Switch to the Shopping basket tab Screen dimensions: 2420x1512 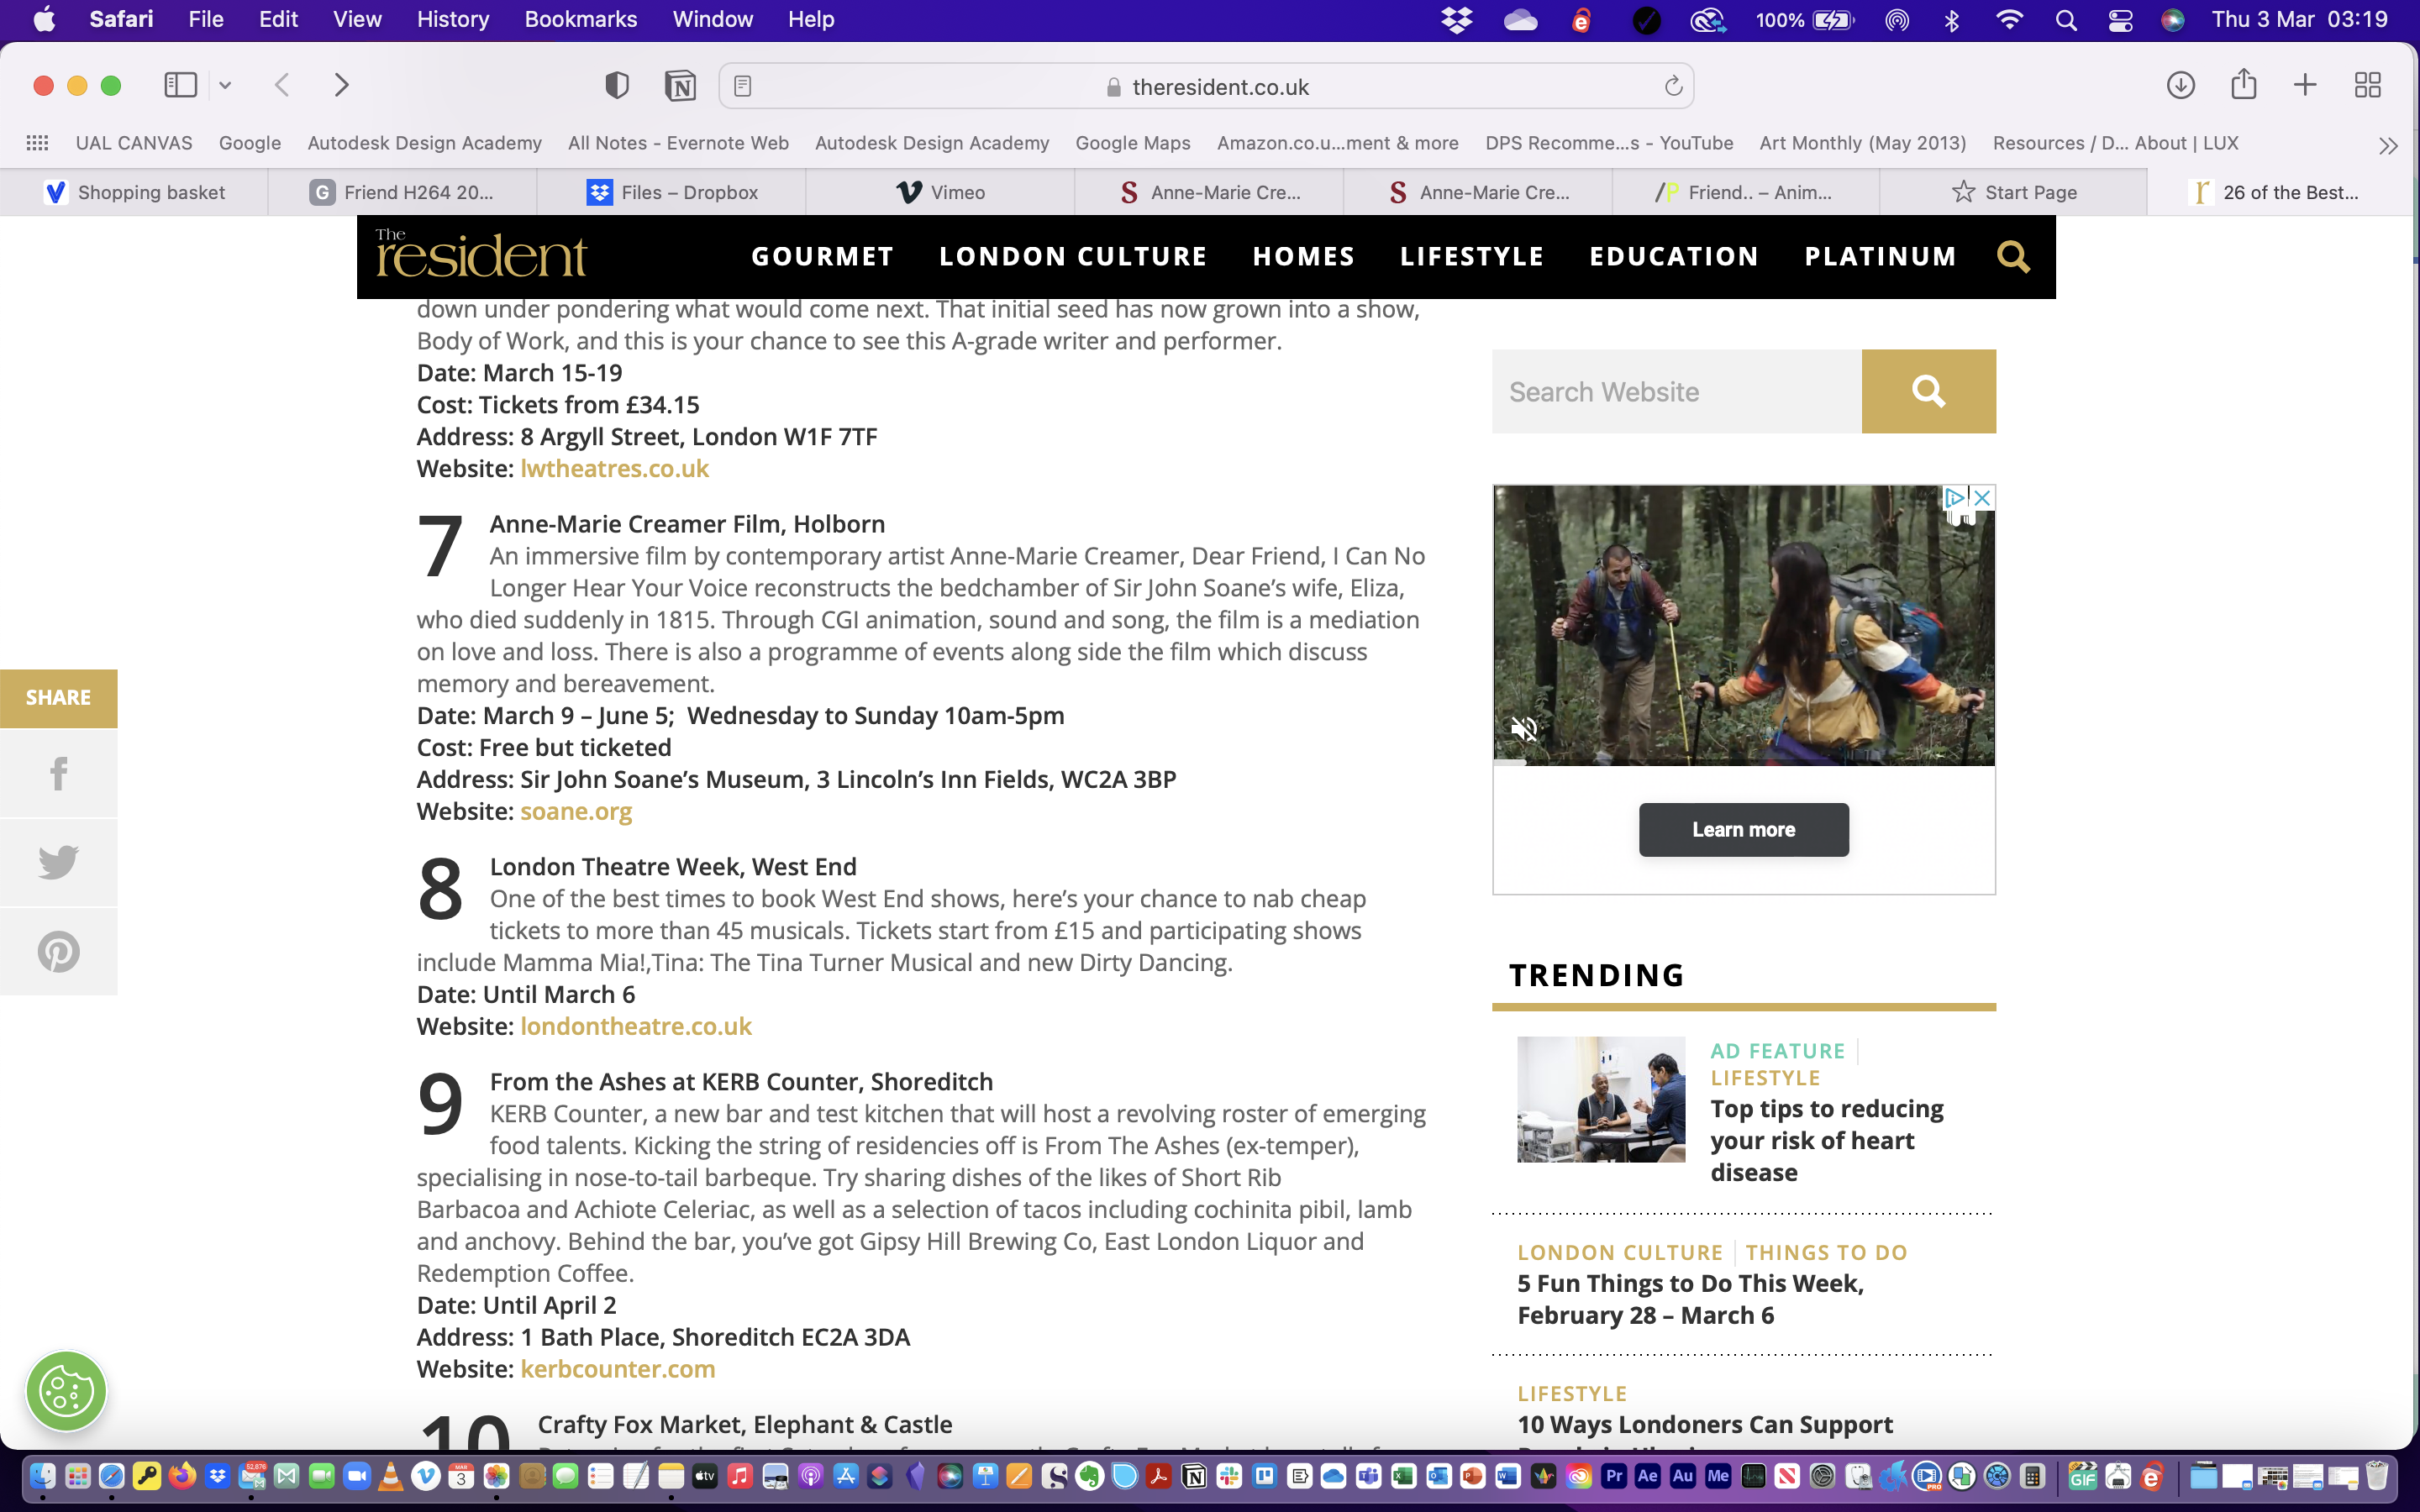click(x=134, y=192)
